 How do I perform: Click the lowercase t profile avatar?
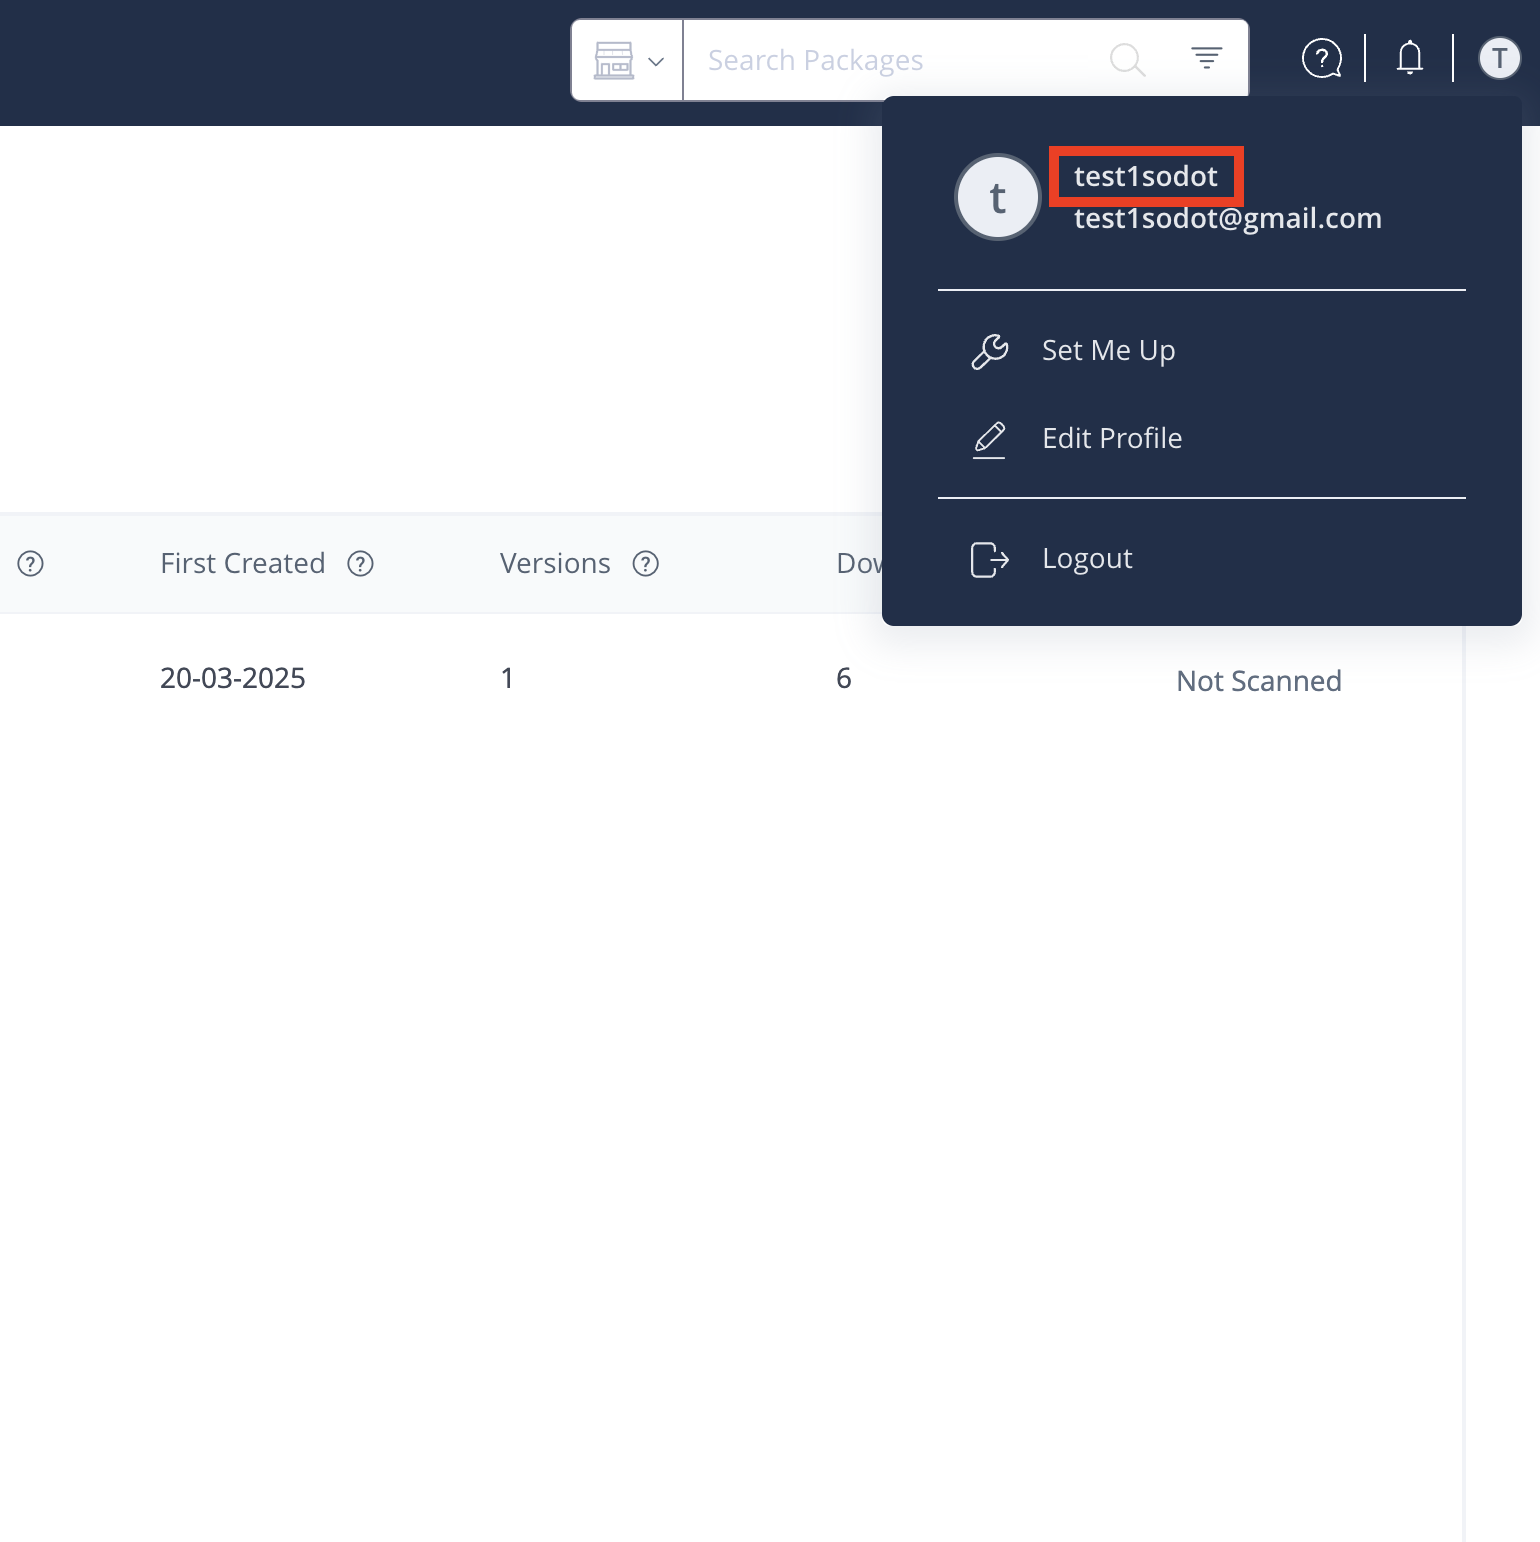998,197
